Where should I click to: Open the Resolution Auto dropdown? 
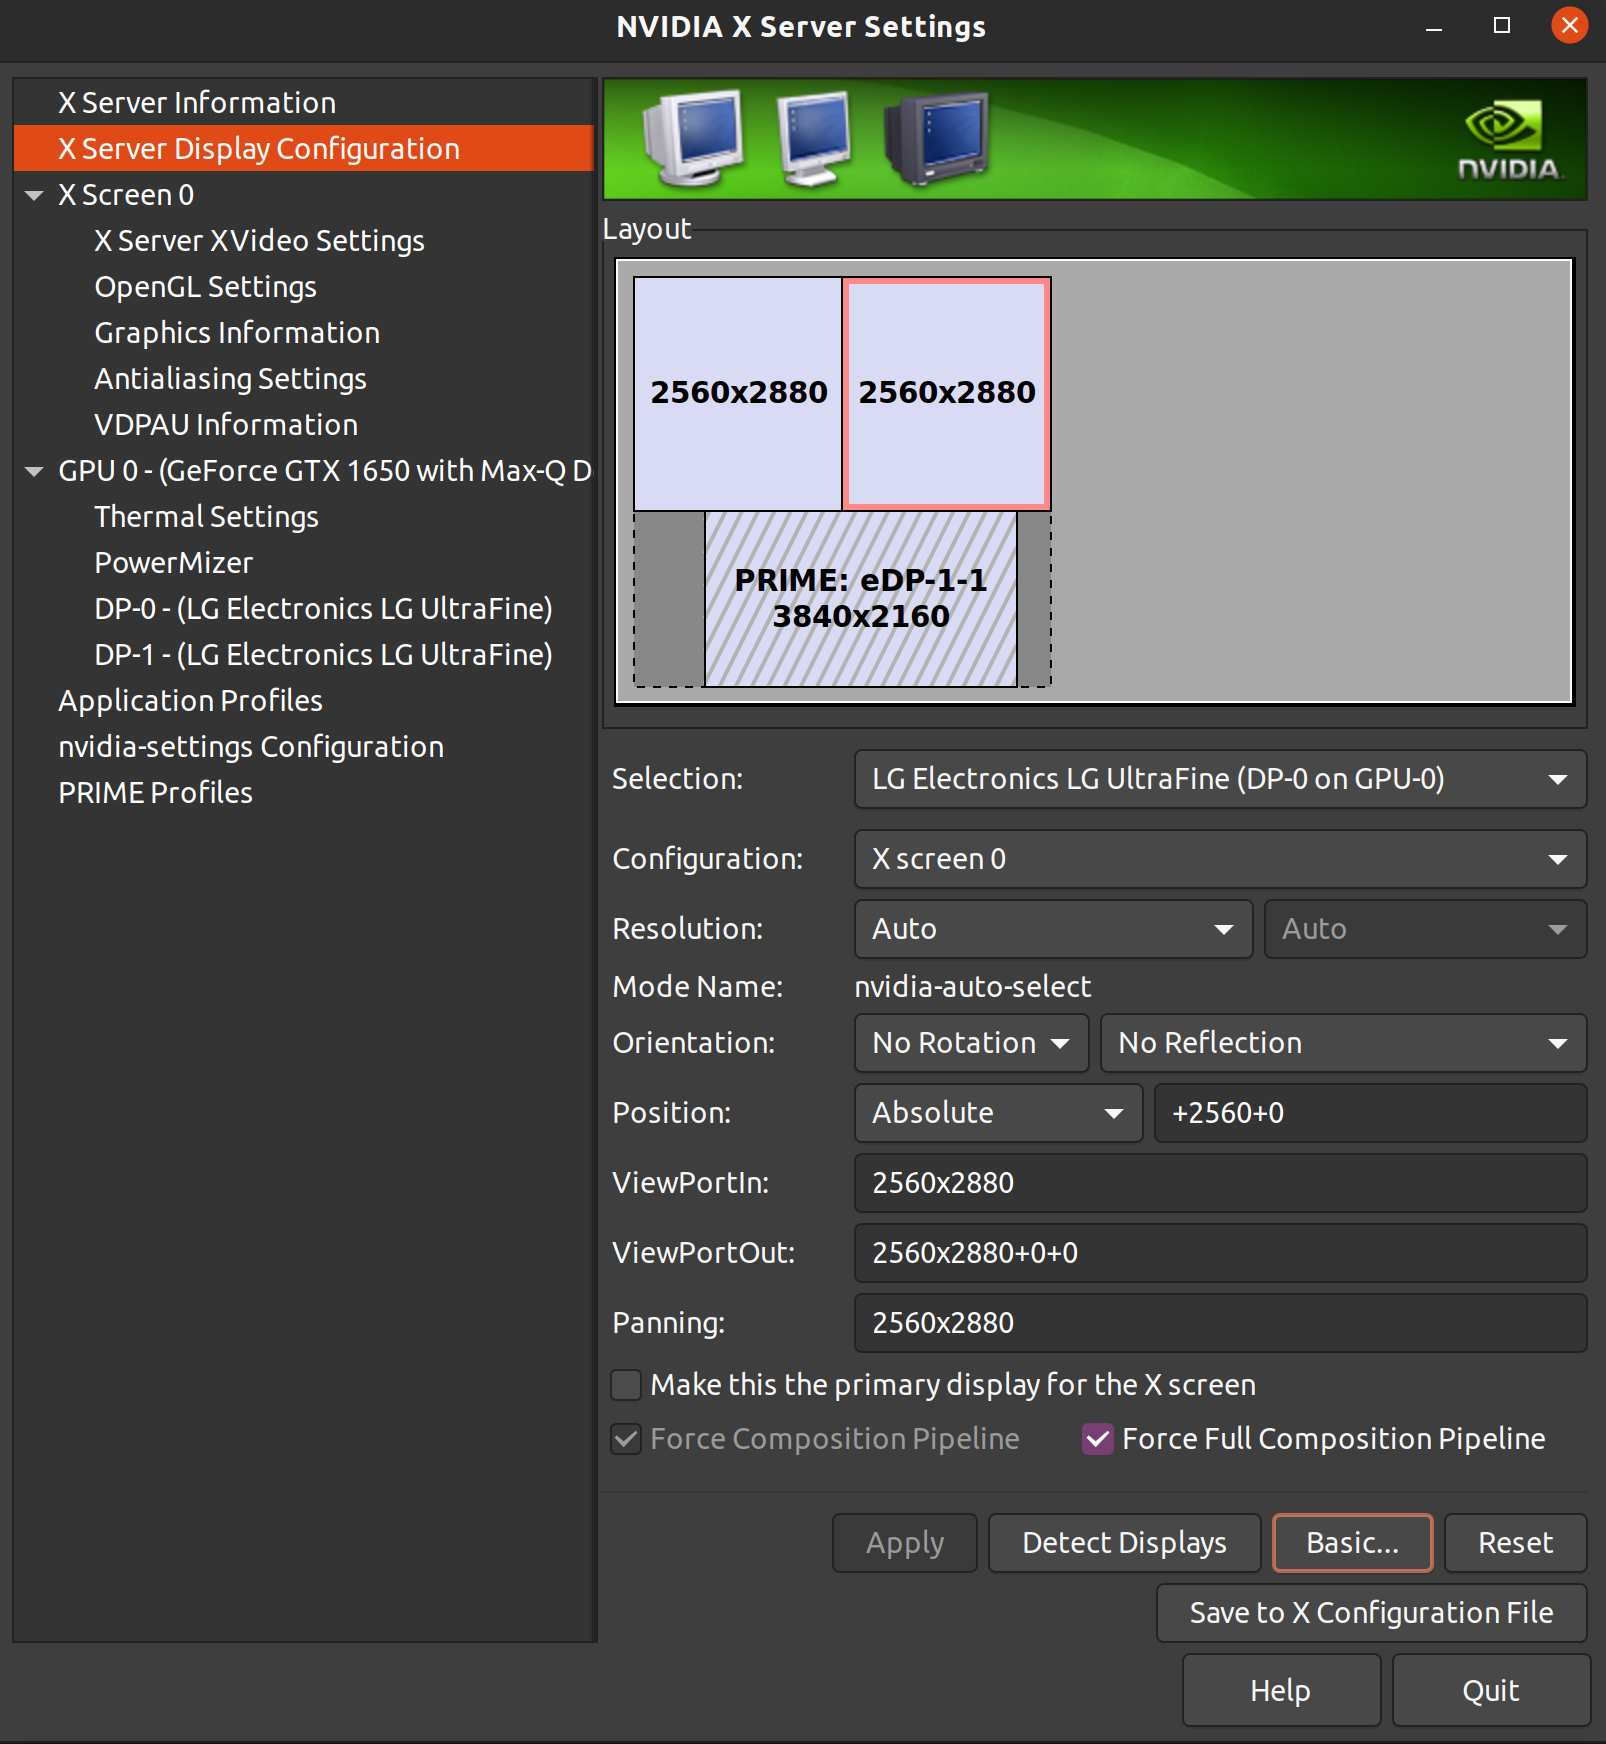click(1053, 929)
